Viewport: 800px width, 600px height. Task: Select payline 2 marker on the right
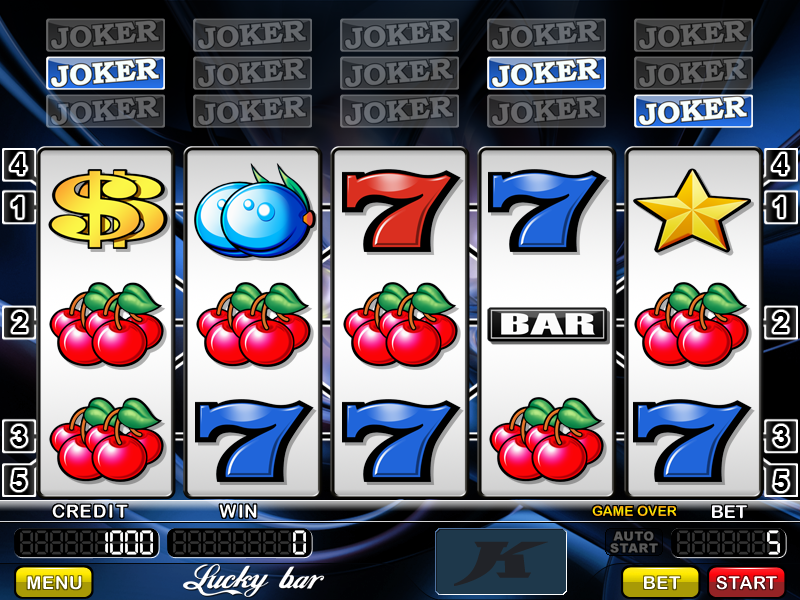pyautogui.click(x=781, y=322)
